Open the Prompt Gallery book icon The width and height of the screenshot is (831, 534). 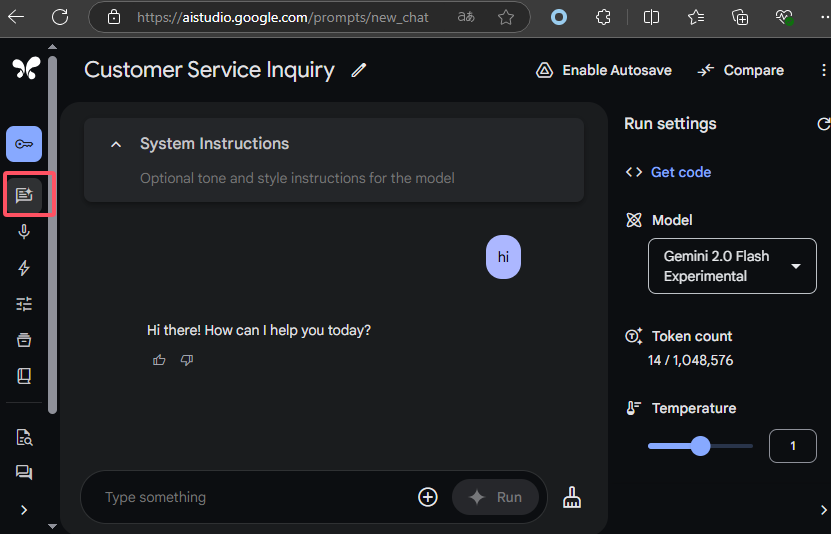[24, 376]
